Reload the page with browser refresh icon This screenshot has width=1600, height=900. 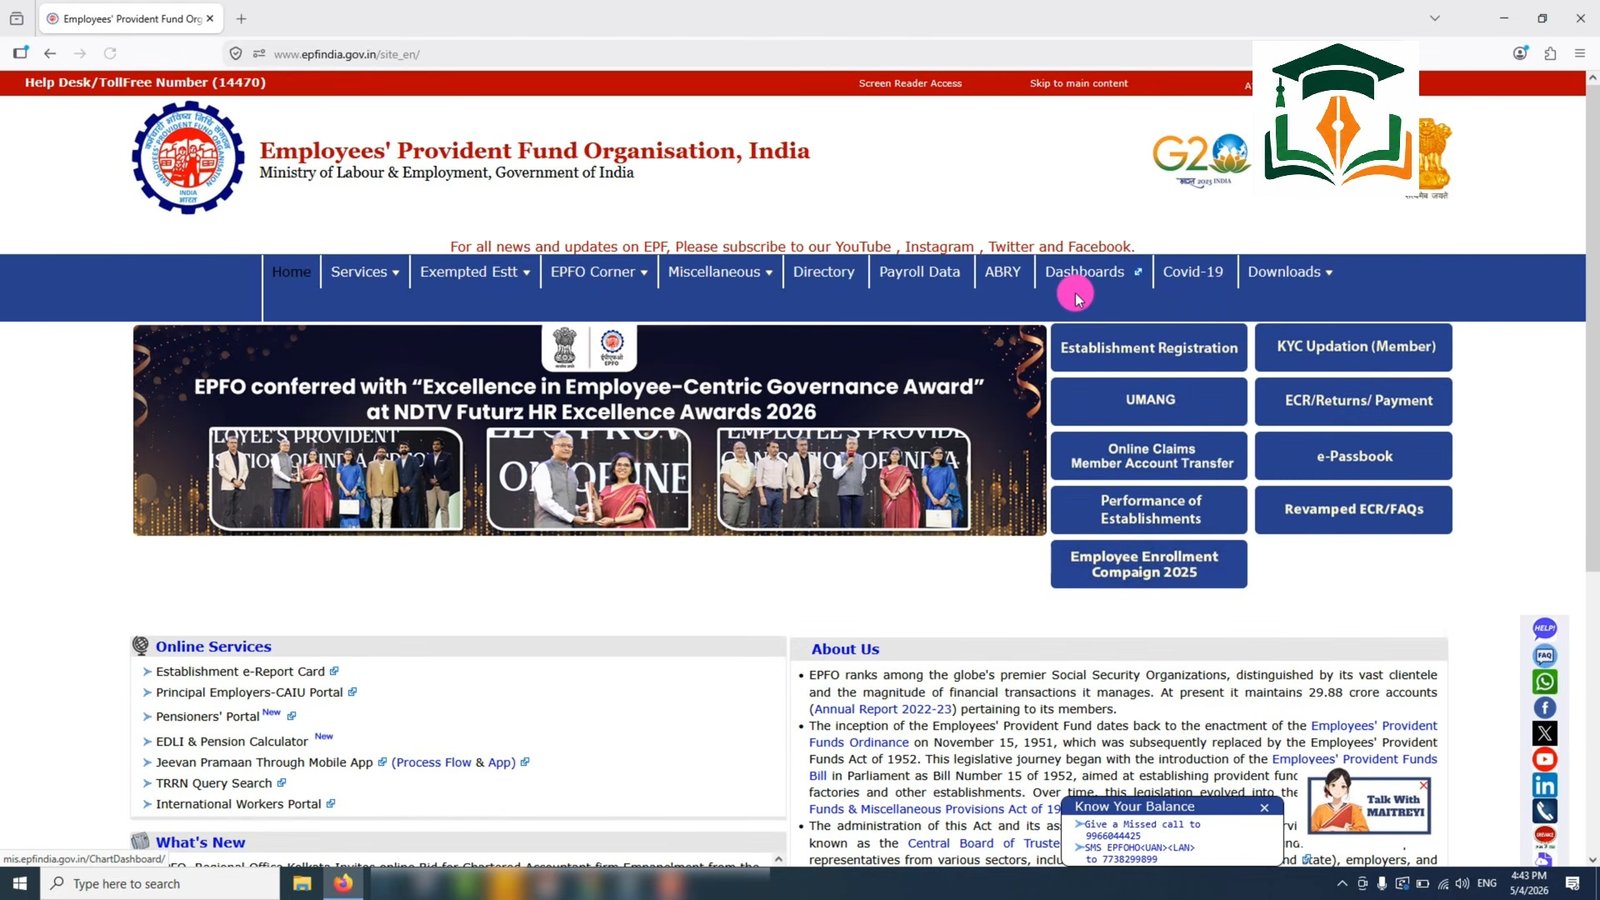tap(110, 54)
